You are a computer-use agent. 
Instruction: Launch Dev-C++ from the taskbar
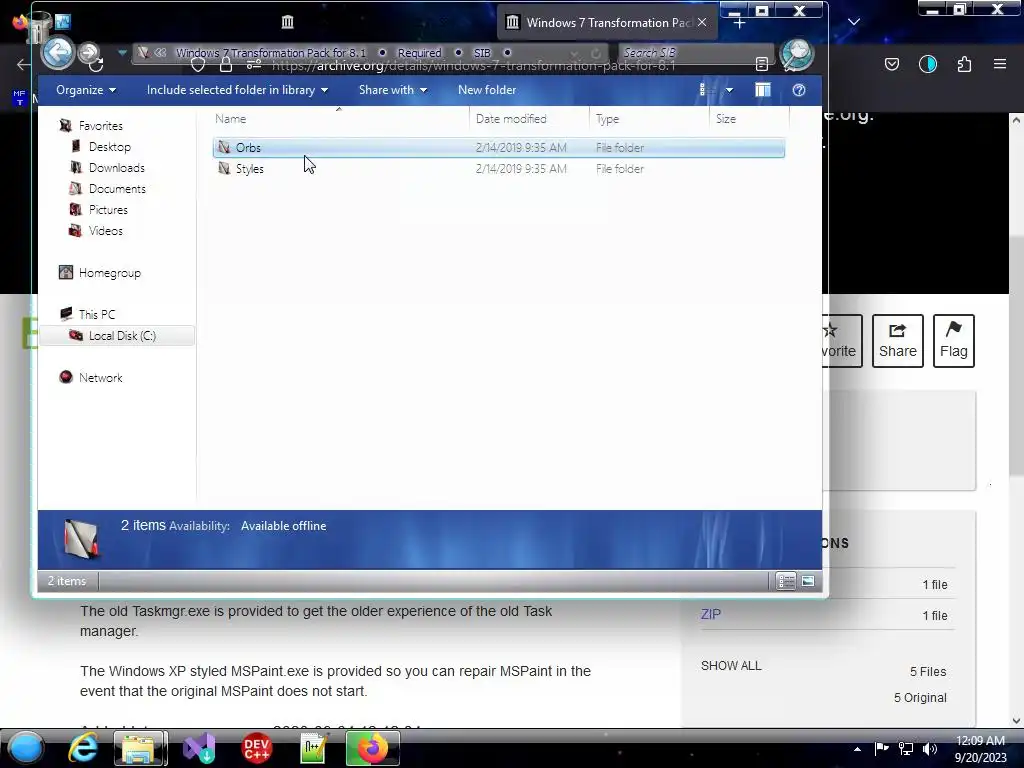click(x=257, y=748)
